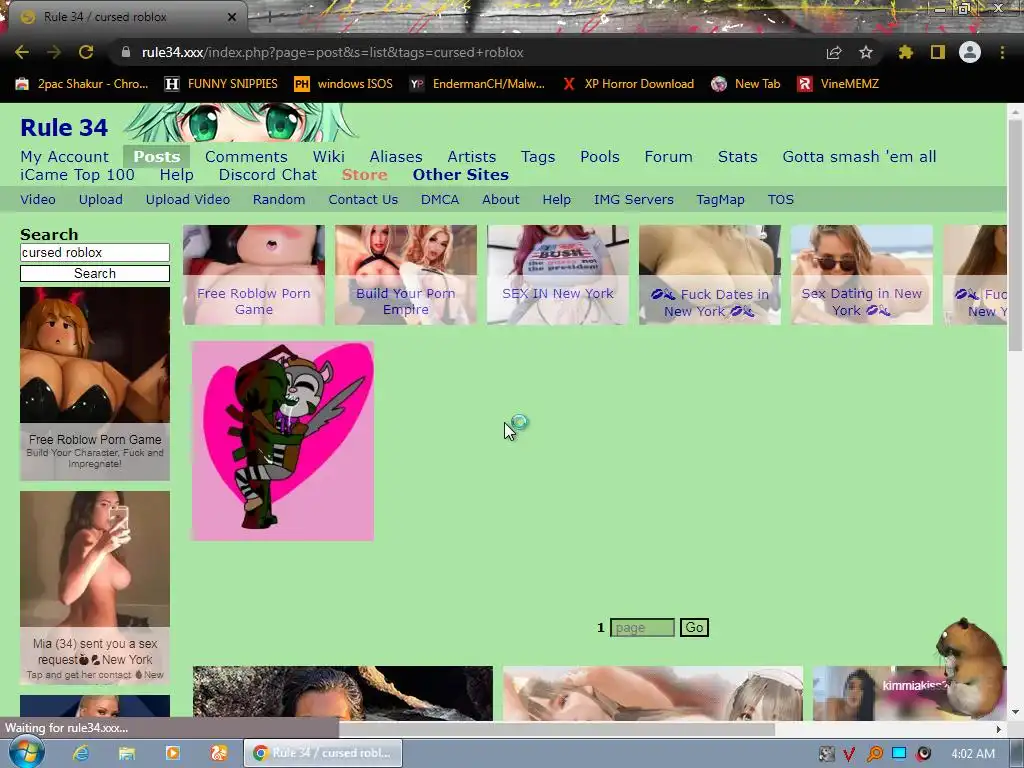Open the windows ISOS bookmark

point(344,84)
